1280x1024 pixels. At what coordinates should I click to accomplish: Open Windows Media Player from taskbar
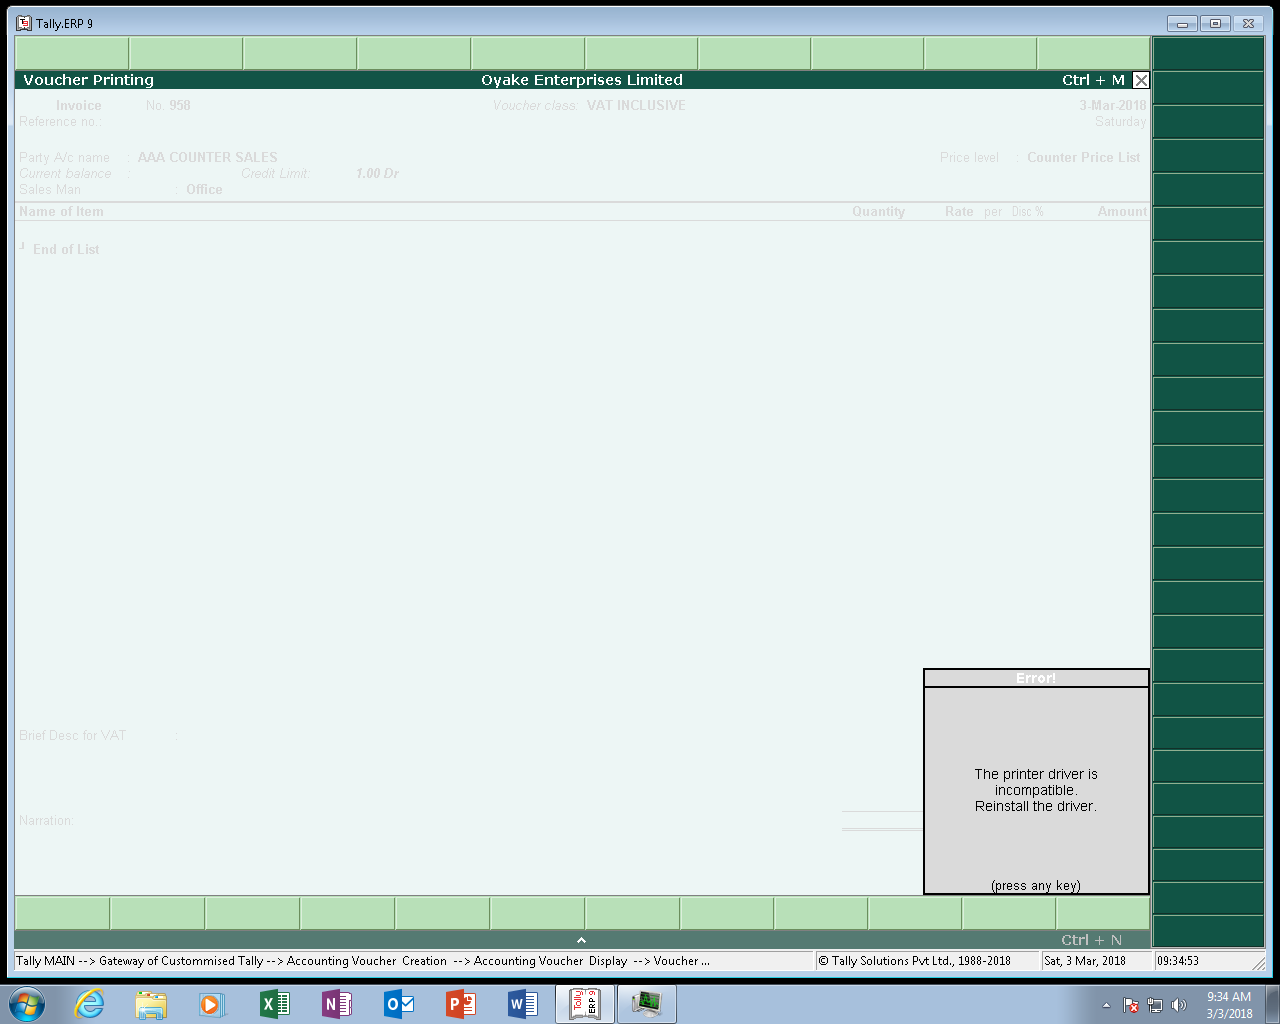[x=212, y=1004]
